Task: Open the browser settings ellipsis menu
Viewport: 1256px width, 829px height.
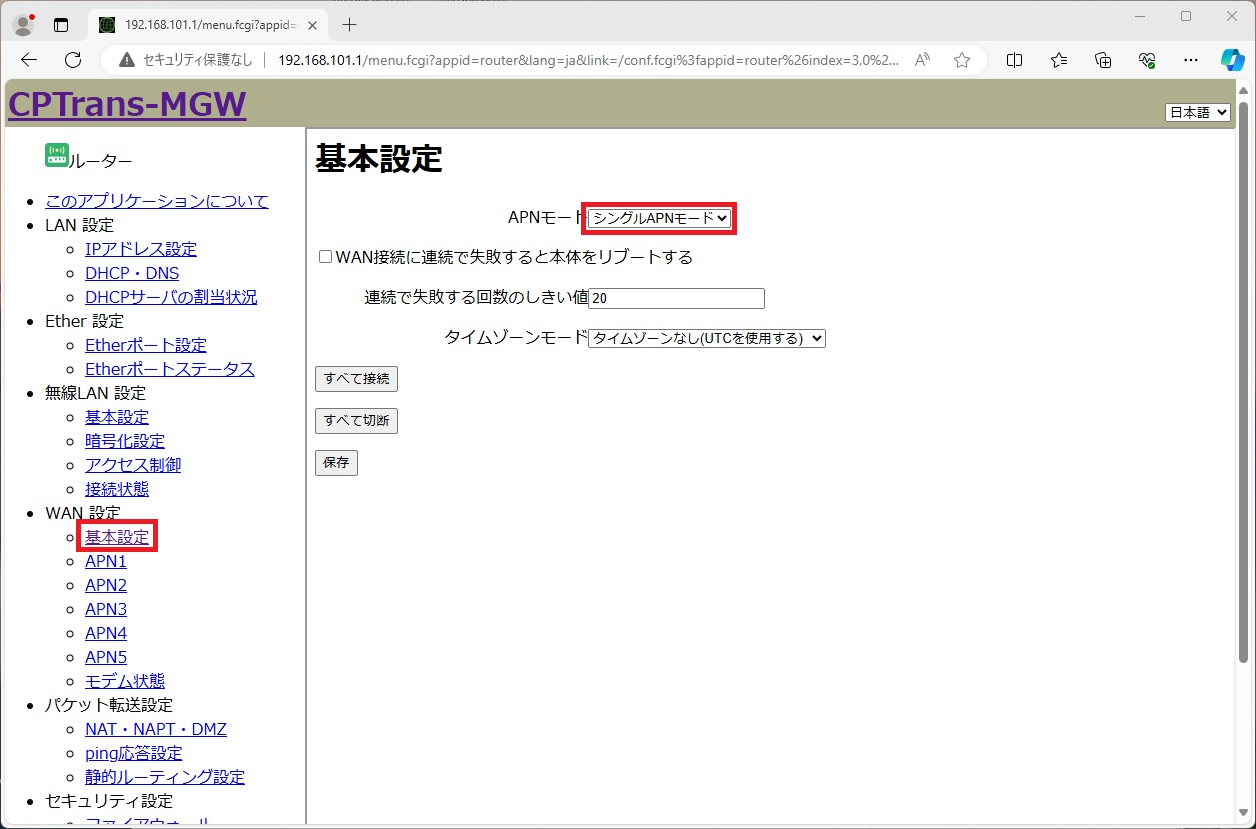Action: [1190, 60]
